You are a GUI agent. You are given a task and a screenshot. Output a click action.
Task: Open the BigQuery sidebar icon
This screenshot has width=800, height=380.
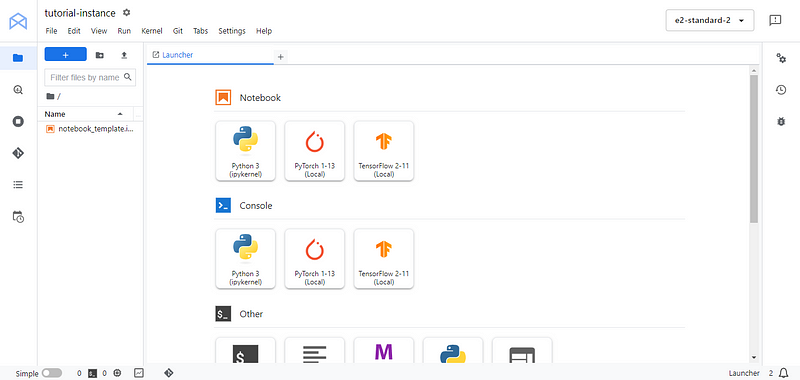pyautogui.click(x=18, y=90)
